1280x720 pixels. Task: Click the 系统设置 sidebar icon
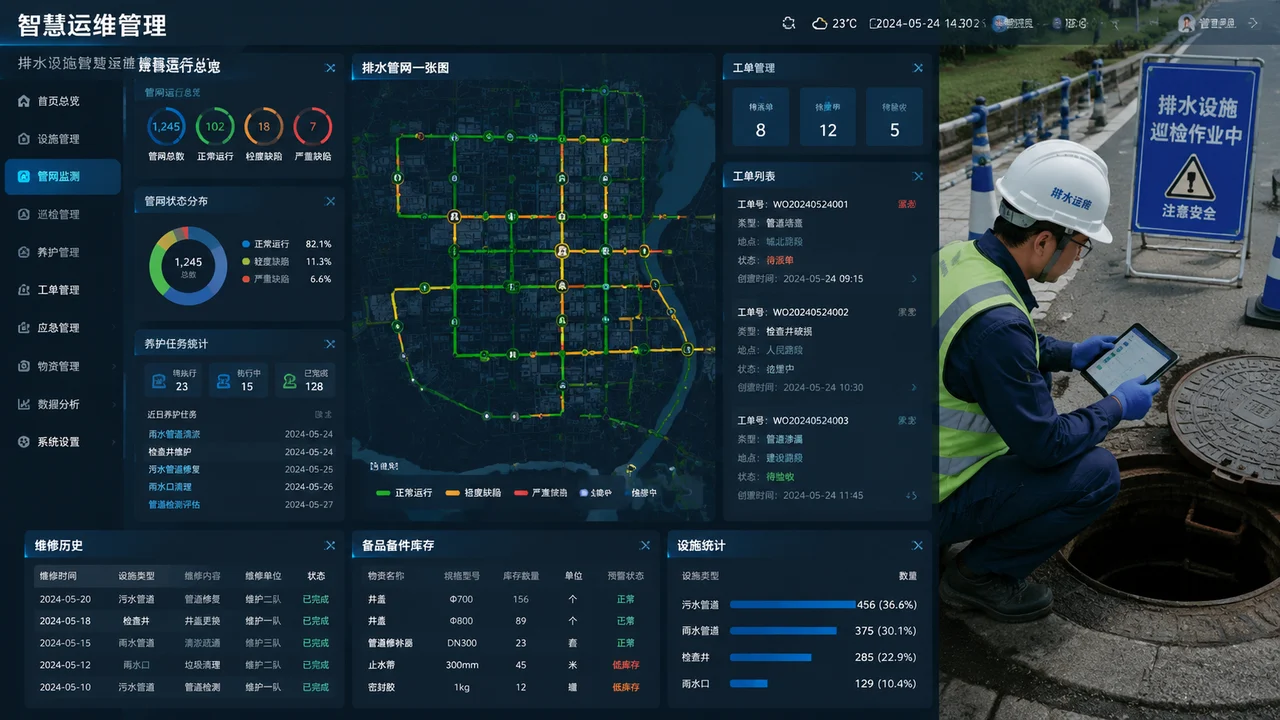(24, 442)
